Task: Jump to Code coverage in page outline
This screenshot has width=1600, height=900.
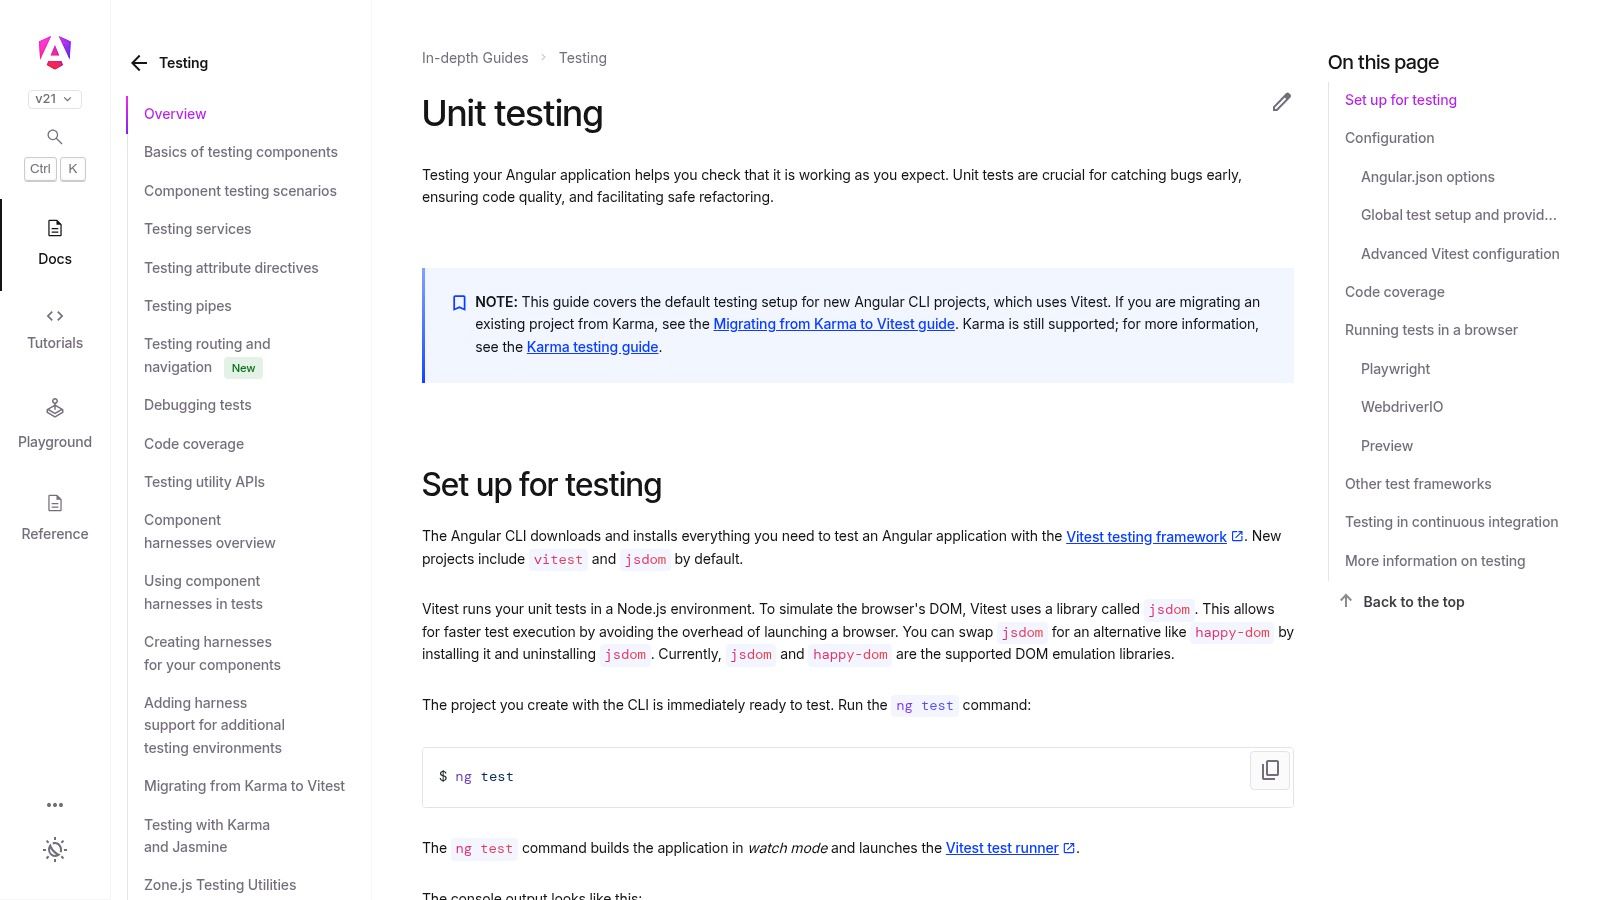Action: (x=1394, y=291)
